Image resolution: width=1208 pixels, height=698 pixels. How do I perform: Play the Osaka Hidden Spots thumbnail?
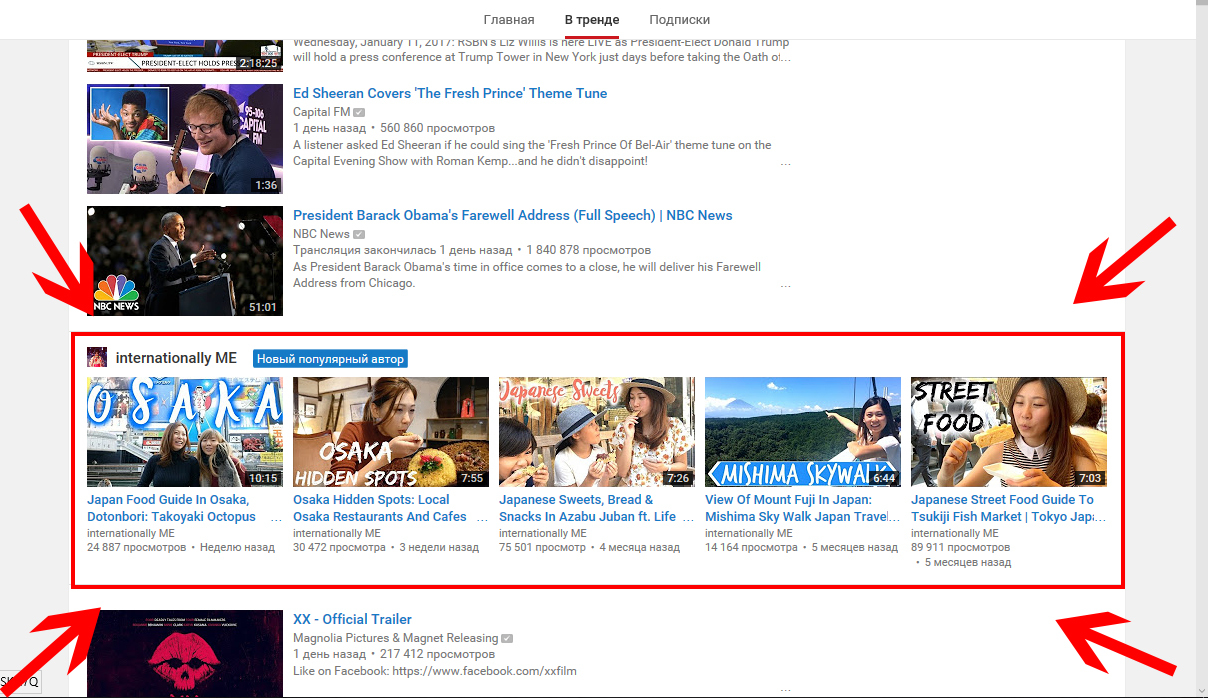coord(391,432)
